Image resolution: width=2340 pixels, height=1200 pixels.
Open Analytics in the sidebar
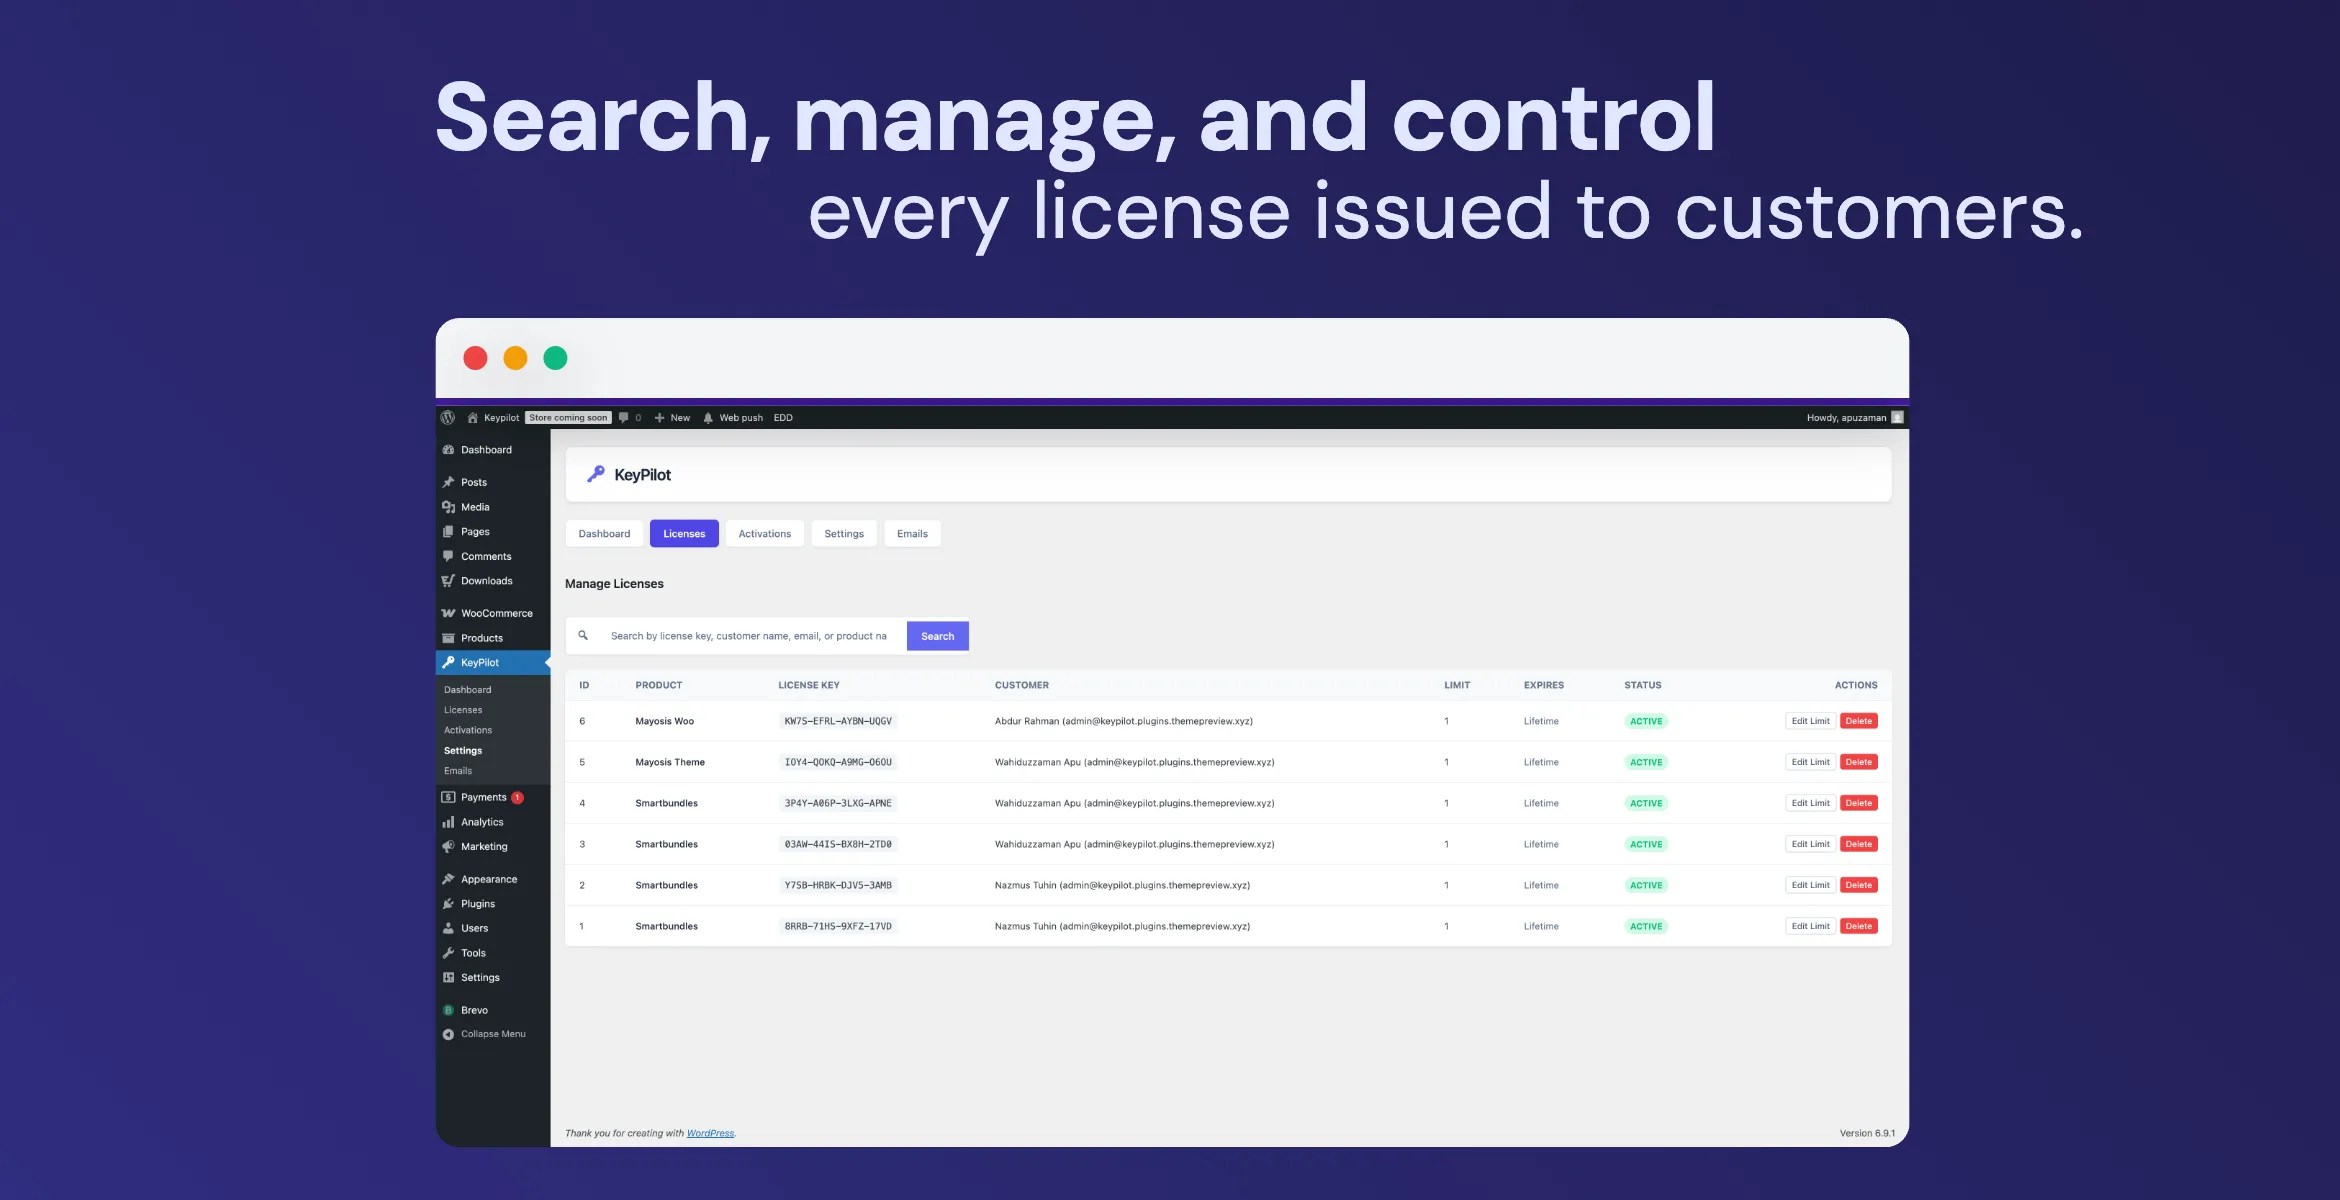[481, 822]
